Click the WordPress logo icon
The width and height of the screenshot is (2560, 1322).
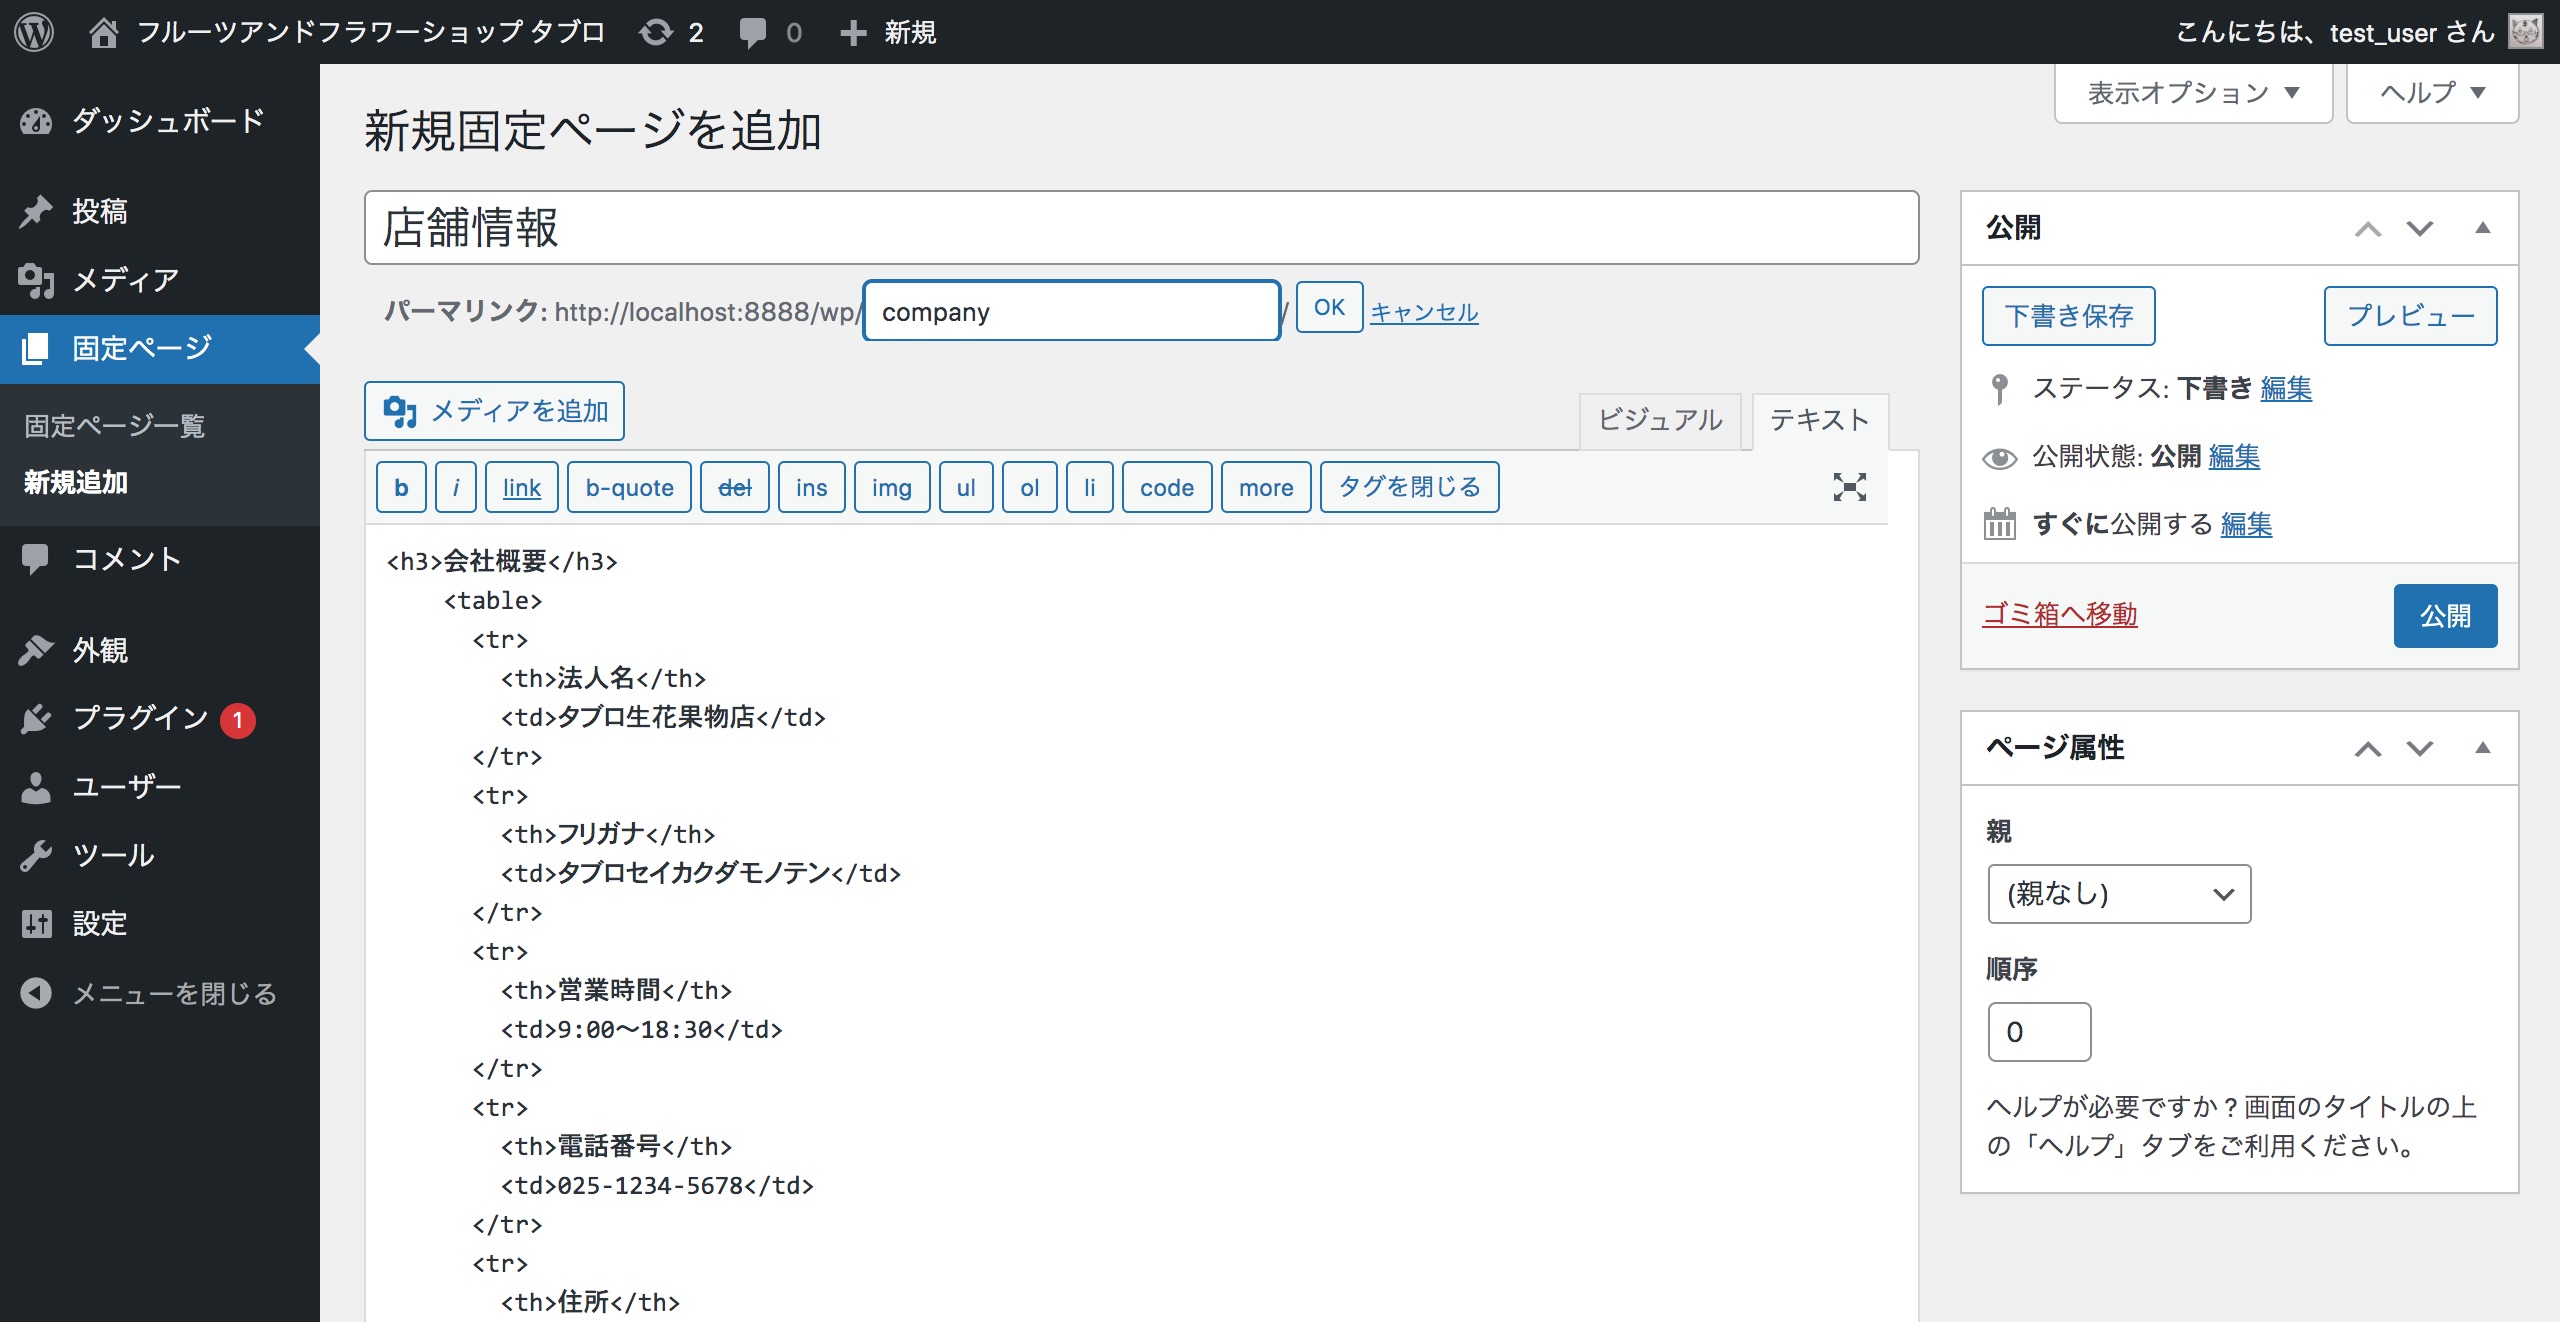click(34, 32)
